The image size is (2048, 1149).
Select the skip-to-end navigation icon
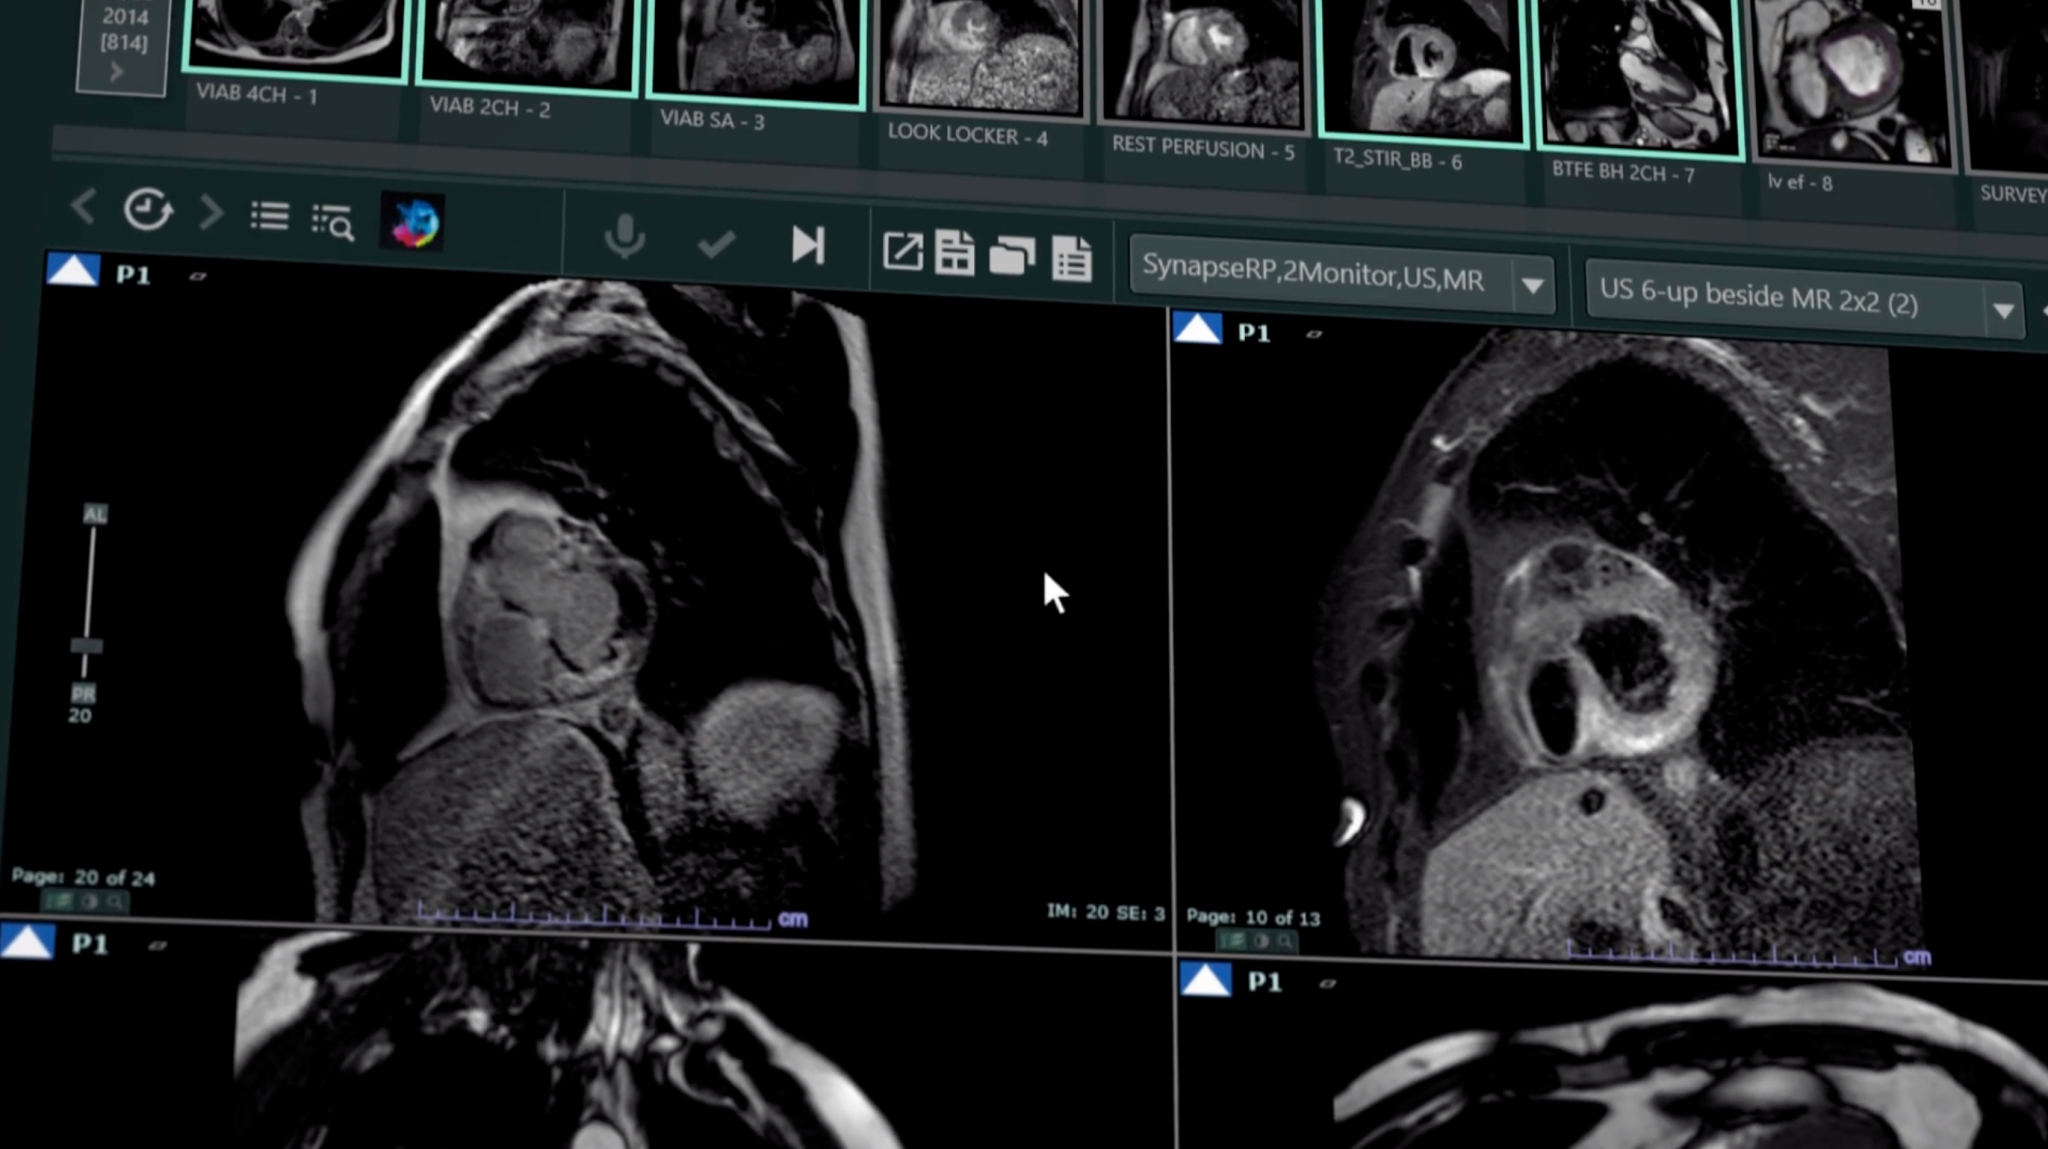pos(806,247)
